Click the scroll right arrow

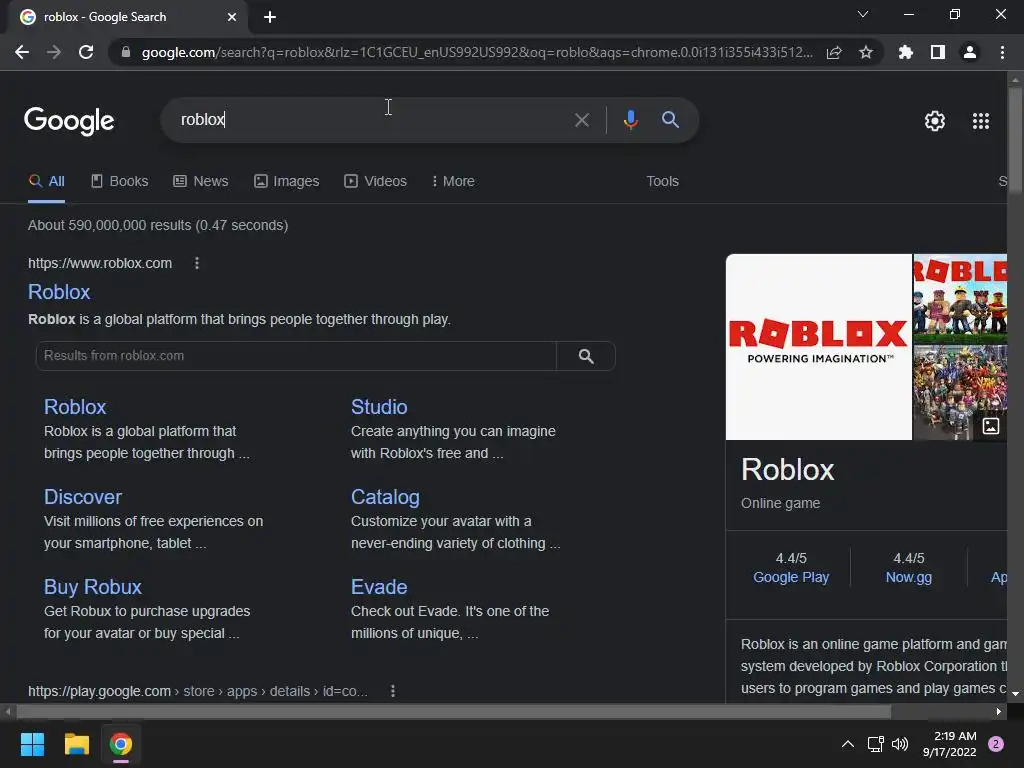(x=999, y=712)
